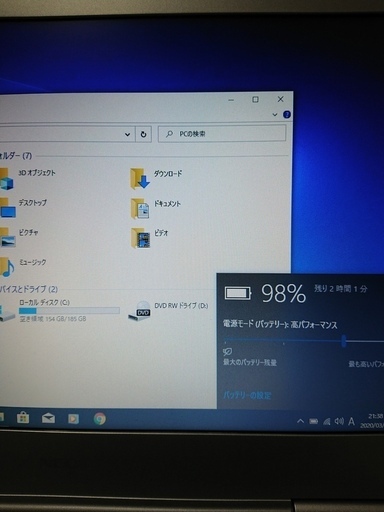Open the ダウンロード folder
The height and width of the screenshot is (512, 384).
157,178
